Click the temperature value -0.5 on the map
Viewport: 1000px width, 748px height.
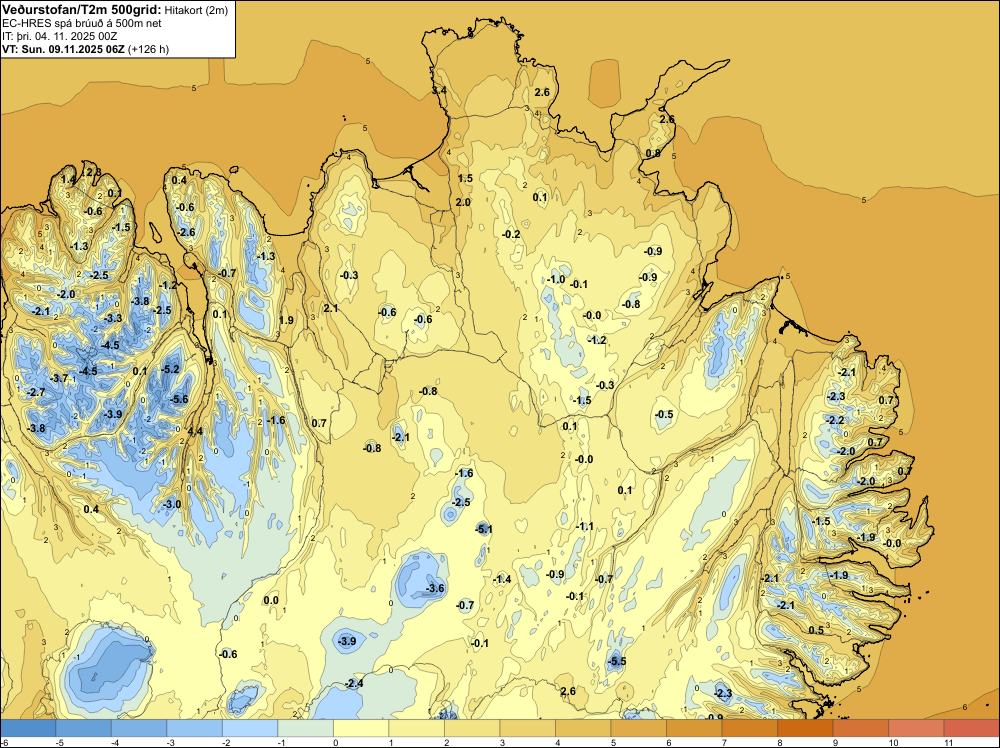click(665, 414)
